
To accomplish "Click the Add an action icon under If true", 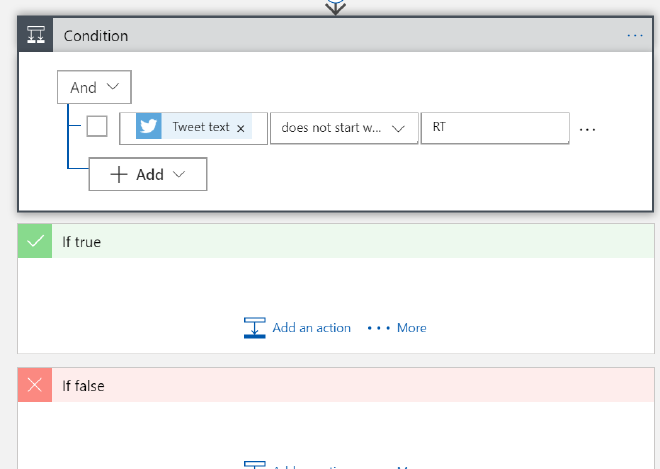I will coord(255,328).
